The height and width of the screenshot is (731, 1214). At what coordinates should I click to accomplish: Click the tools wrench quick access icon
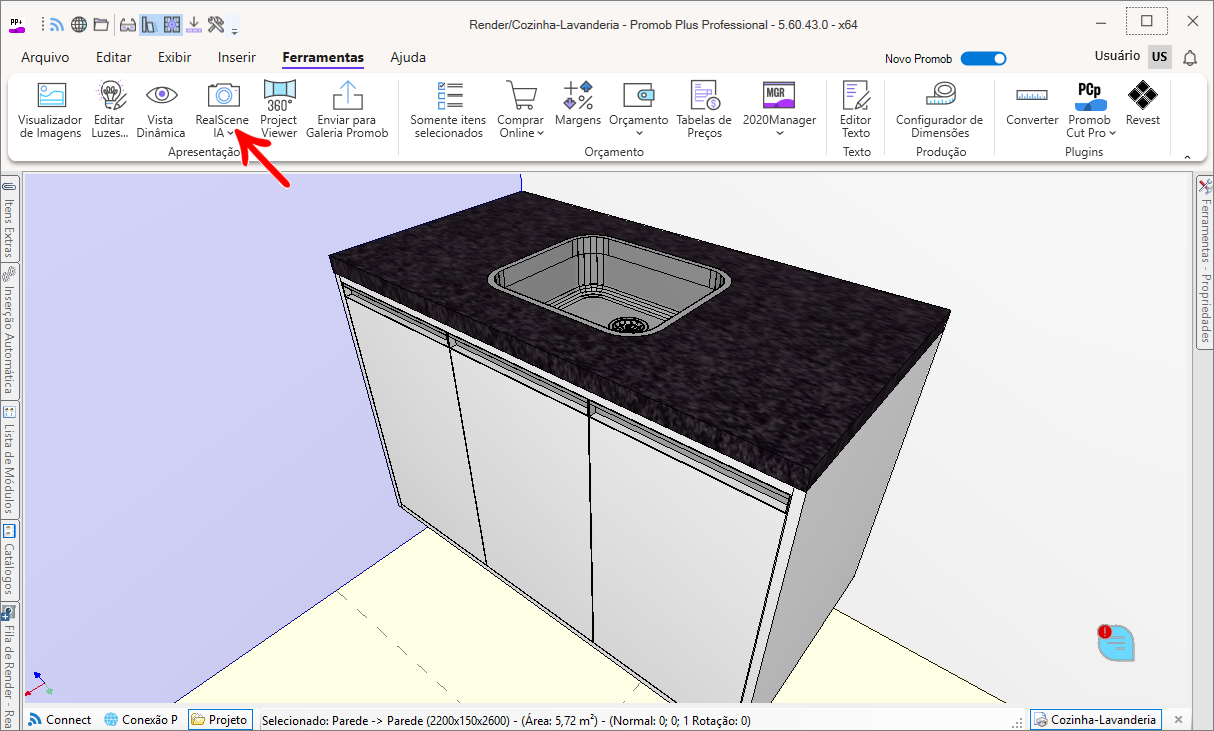point(216,24)
